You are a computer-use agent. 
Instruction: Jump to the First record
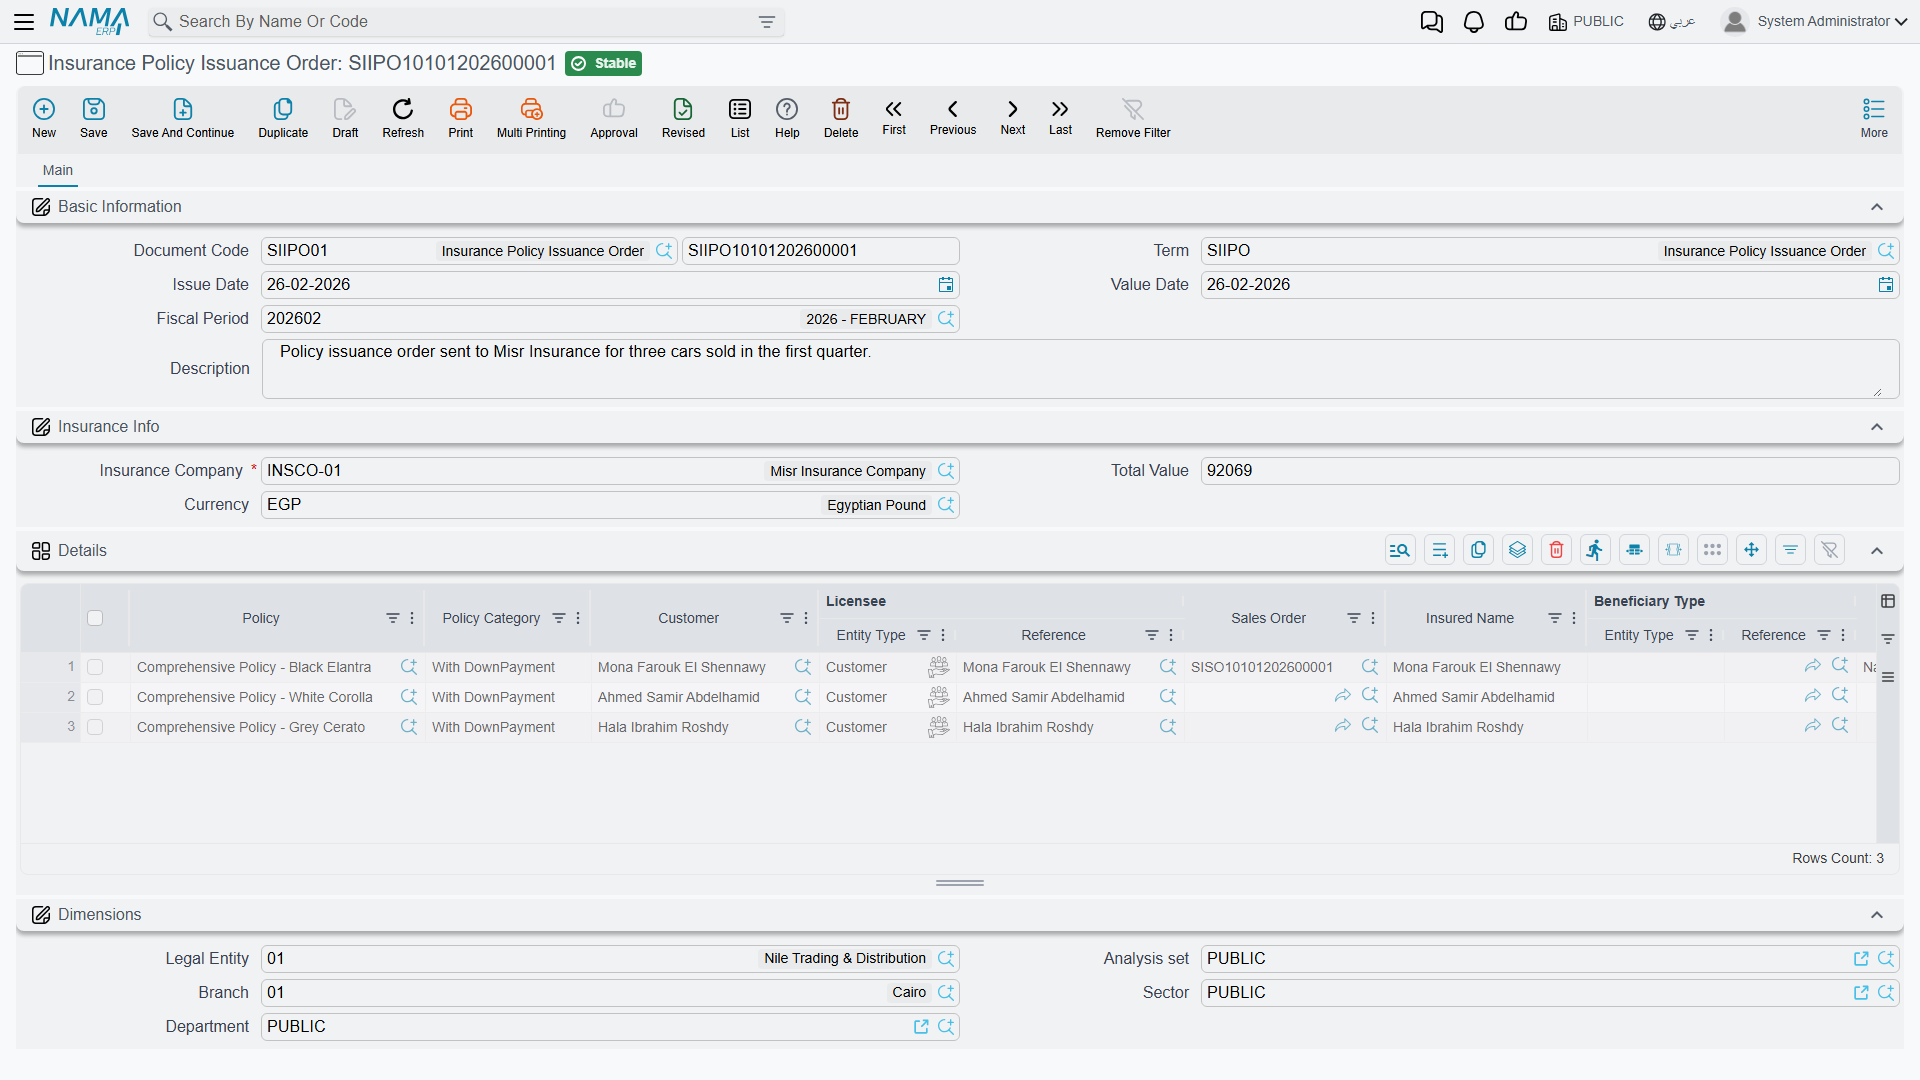[x=894, y=116]
